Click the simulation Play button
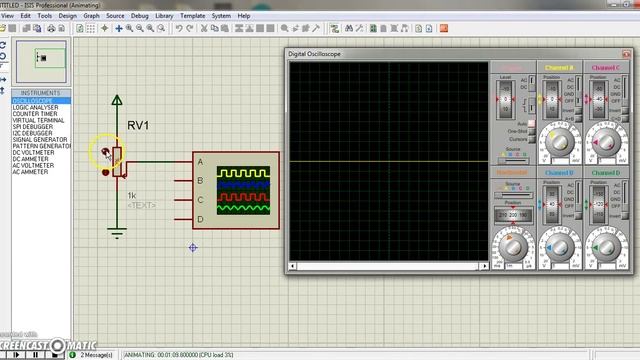Image resolution: width=640 pixels, height=360 pixels. tap(16, 355)
